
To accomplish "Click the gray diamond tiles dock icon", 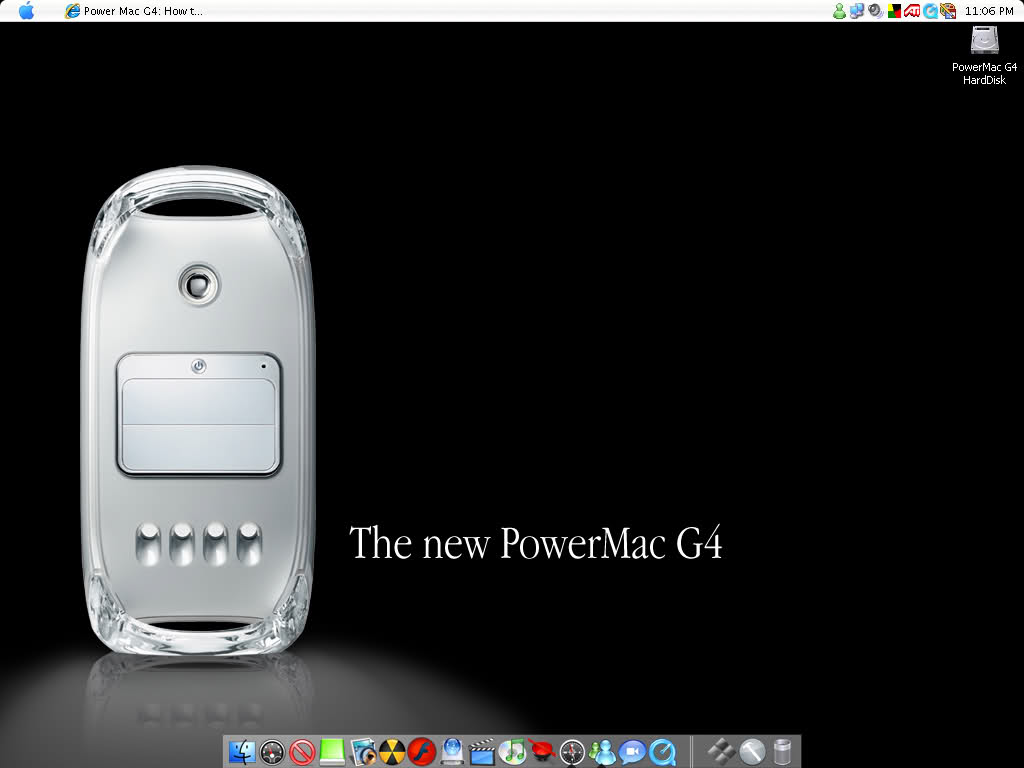I will 721,752.
